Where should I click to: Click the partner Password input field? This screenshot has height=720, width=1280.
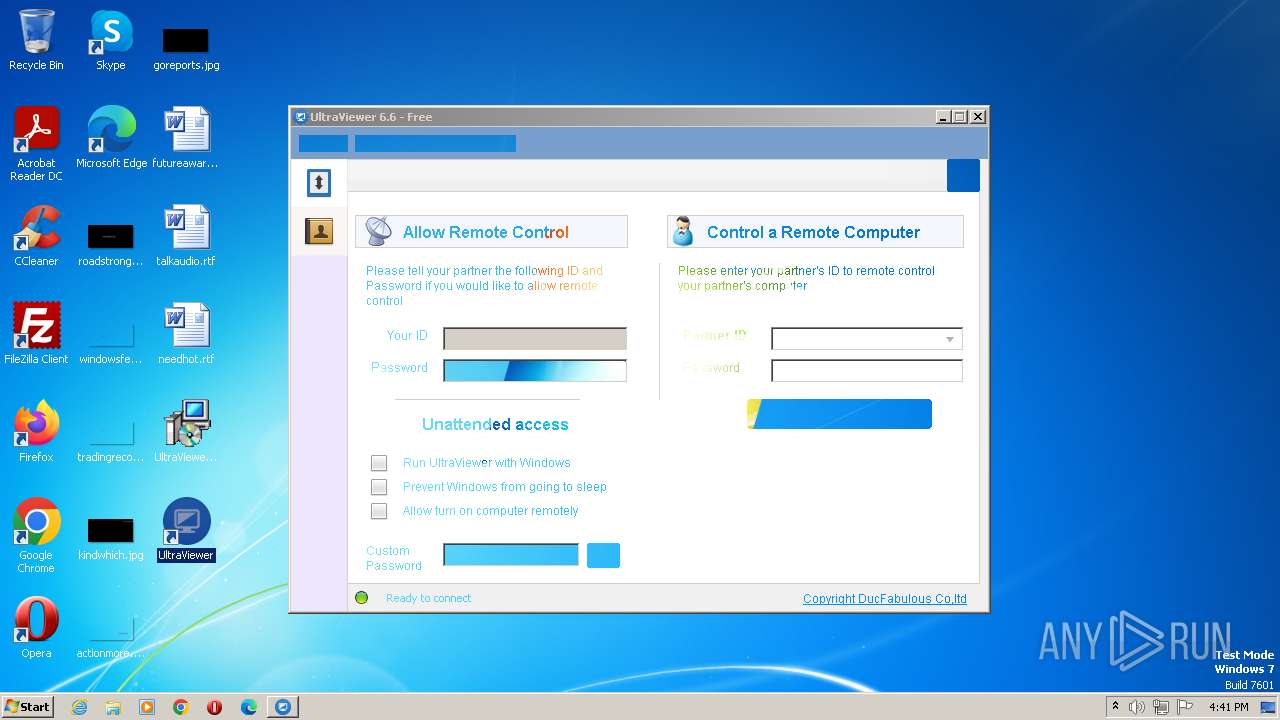pyautogui.click(x=867, y=371)
